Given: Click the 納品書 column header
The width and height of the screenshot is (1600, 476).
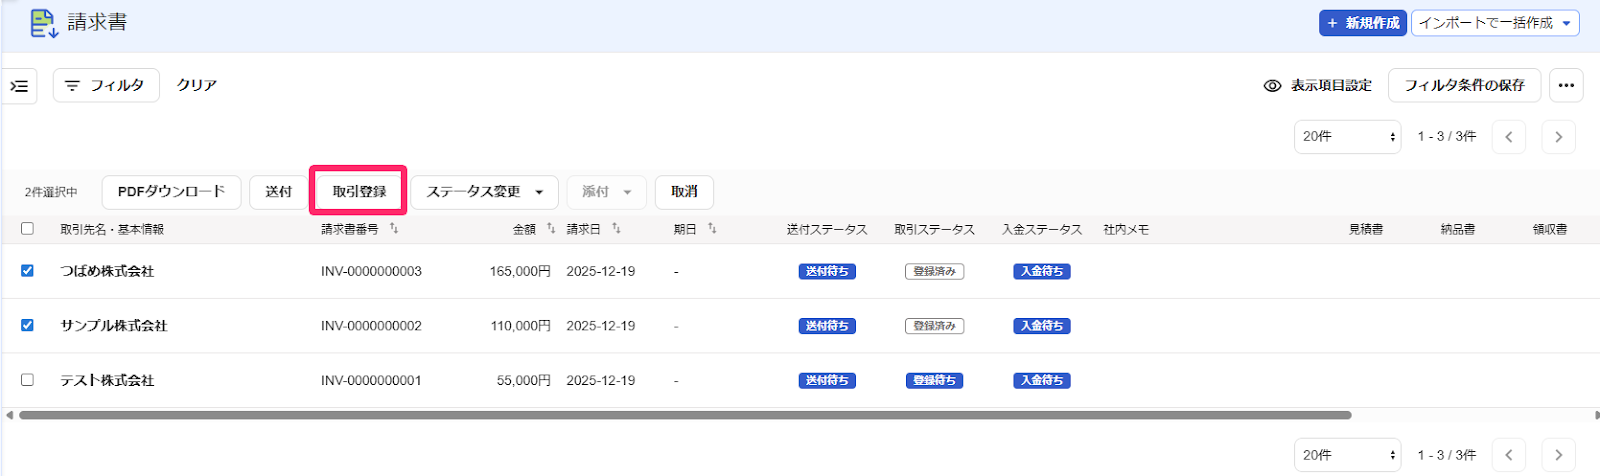Looking at the screenshot, I should [x=1458, y=229].
